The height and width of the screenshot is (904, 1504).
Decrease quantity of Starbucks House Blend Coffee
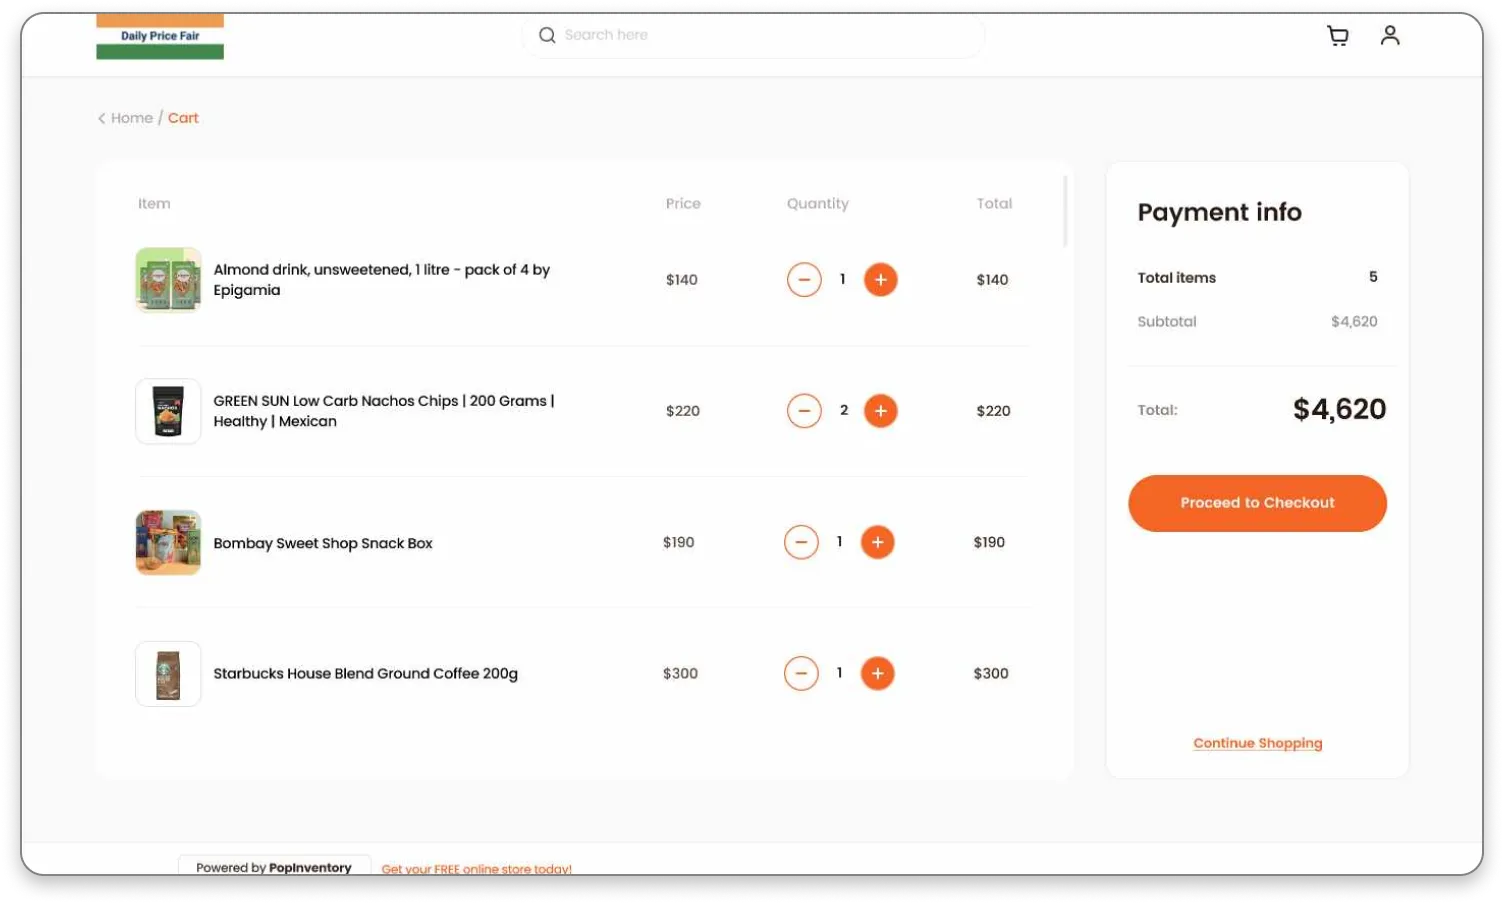point(801,673)
